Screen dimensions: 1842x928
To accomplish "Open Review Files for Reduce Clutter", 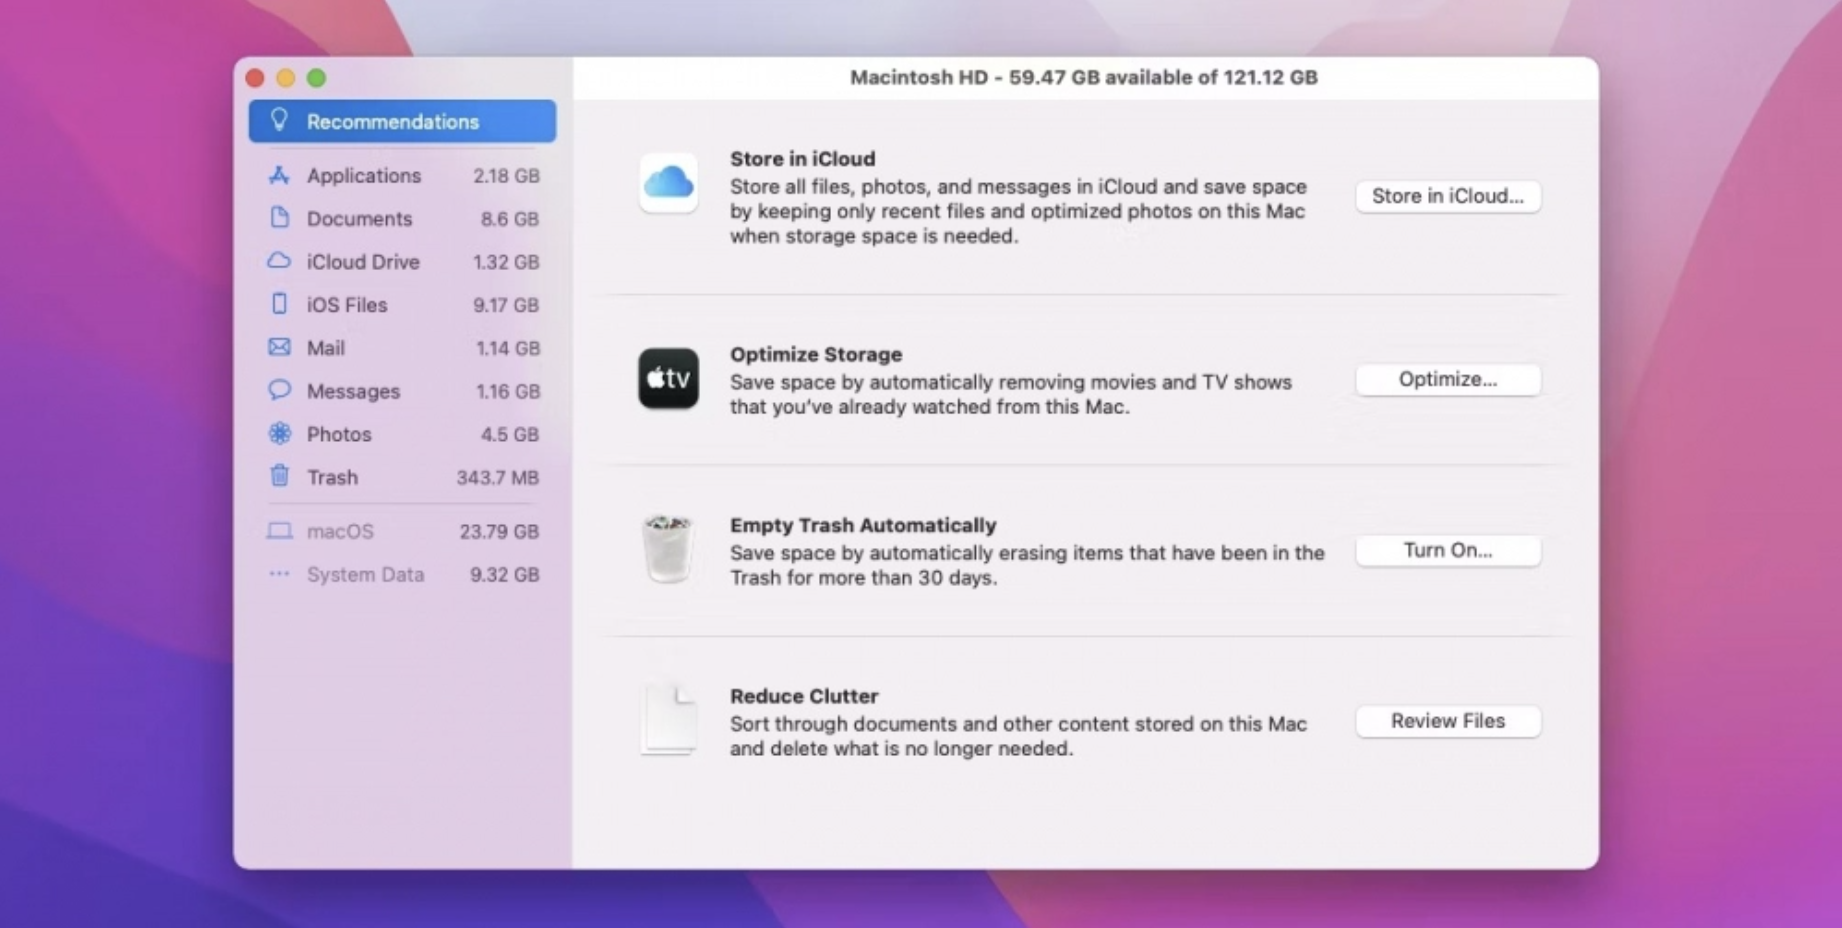I will (x=1447, y=721).
